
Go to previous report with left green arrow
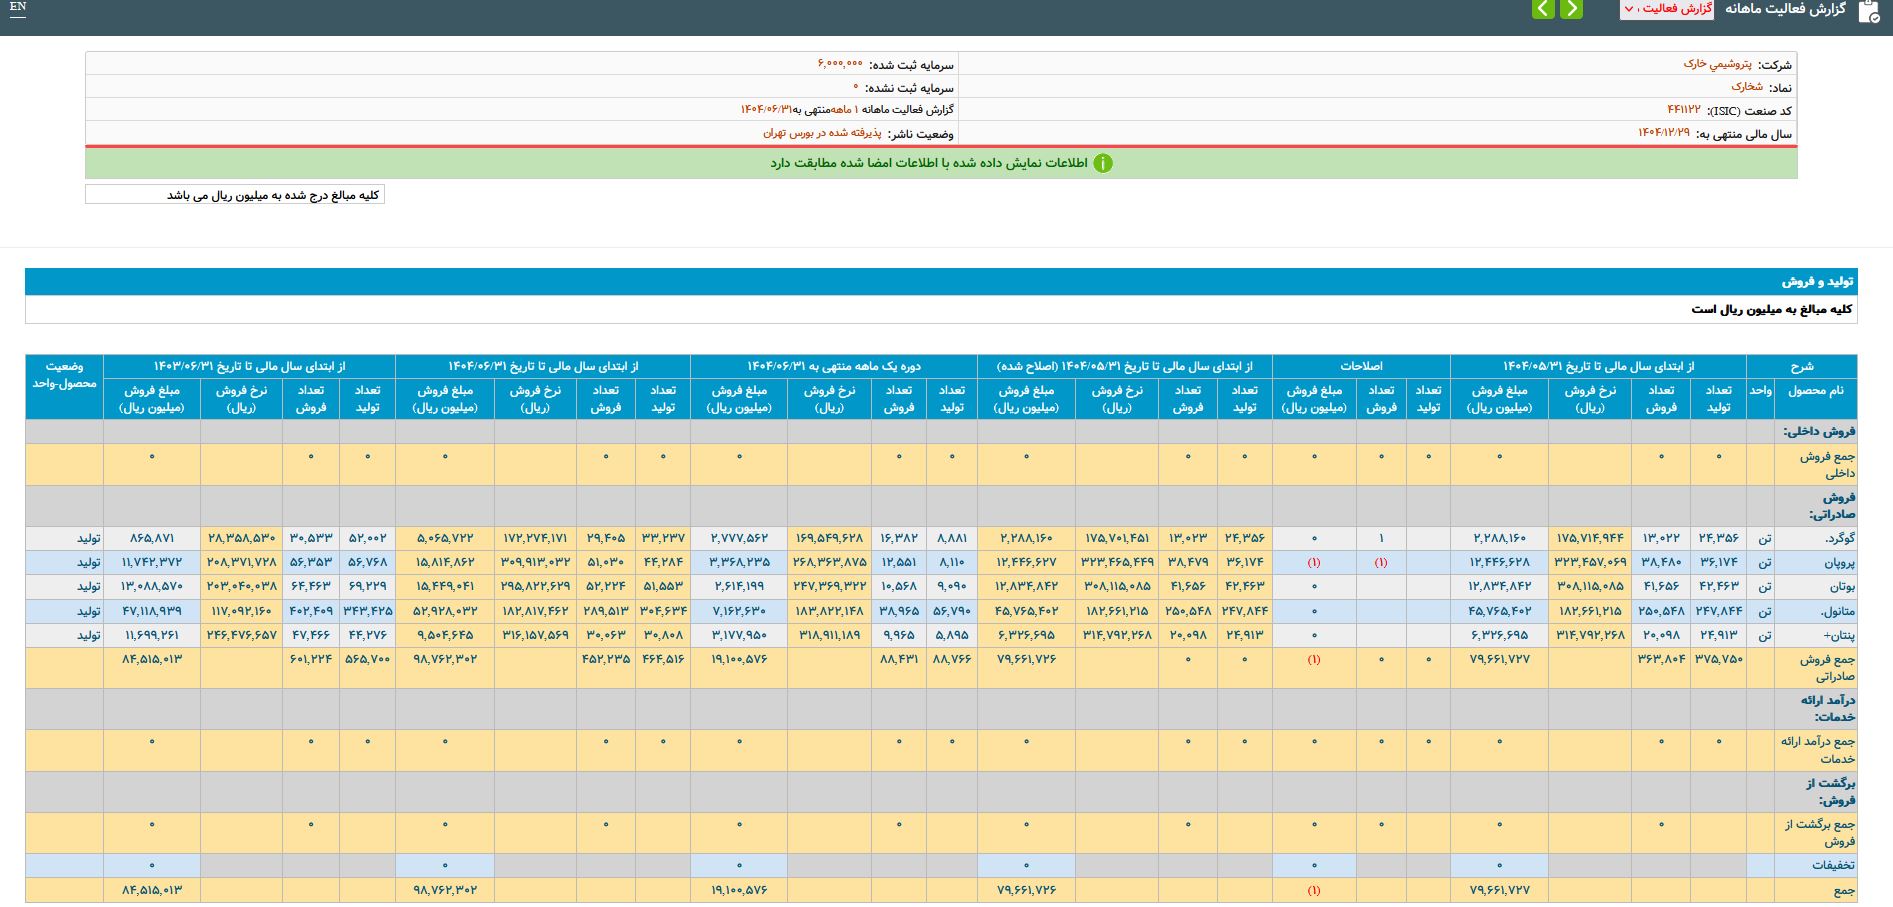[1544, 9]
